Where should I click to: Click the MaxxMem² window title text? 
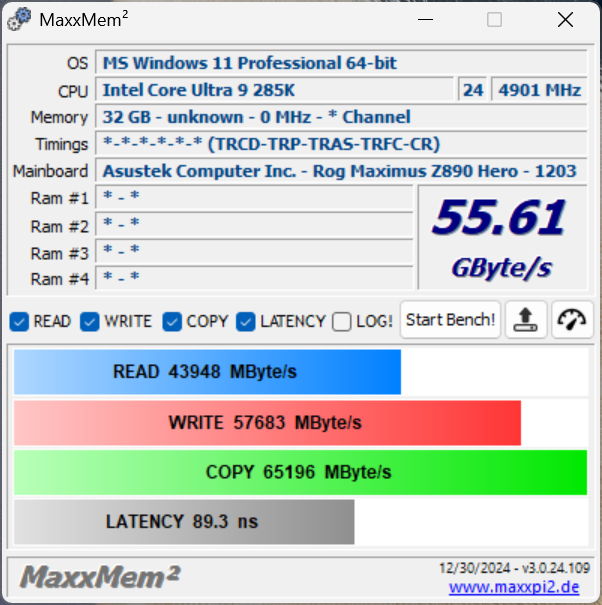click(x=84, y=19)
